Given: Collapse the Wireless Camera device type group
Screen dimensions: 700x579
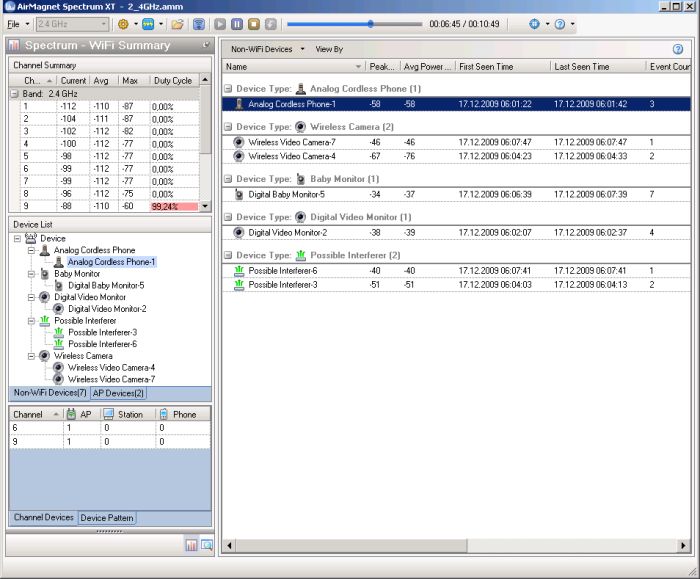Looking at the screenshot, I should pos(228,127).
